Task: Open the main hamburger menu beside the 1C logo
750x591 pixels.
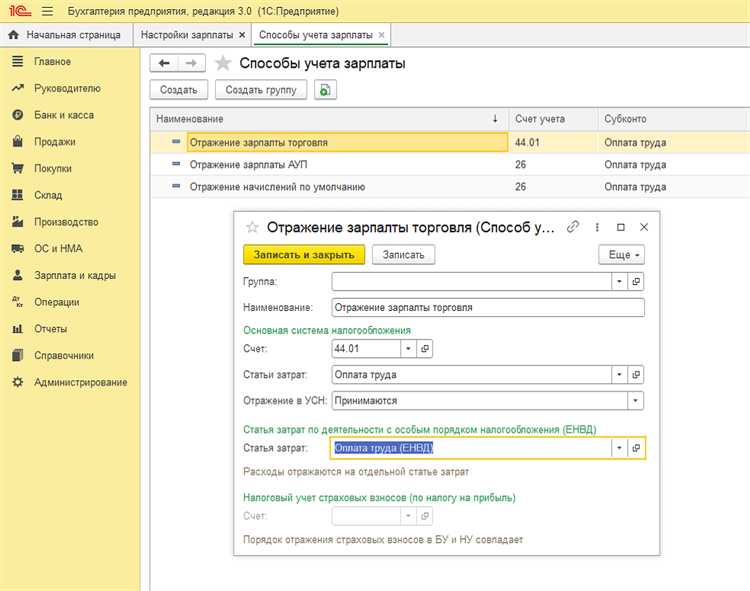Action: 47,11
